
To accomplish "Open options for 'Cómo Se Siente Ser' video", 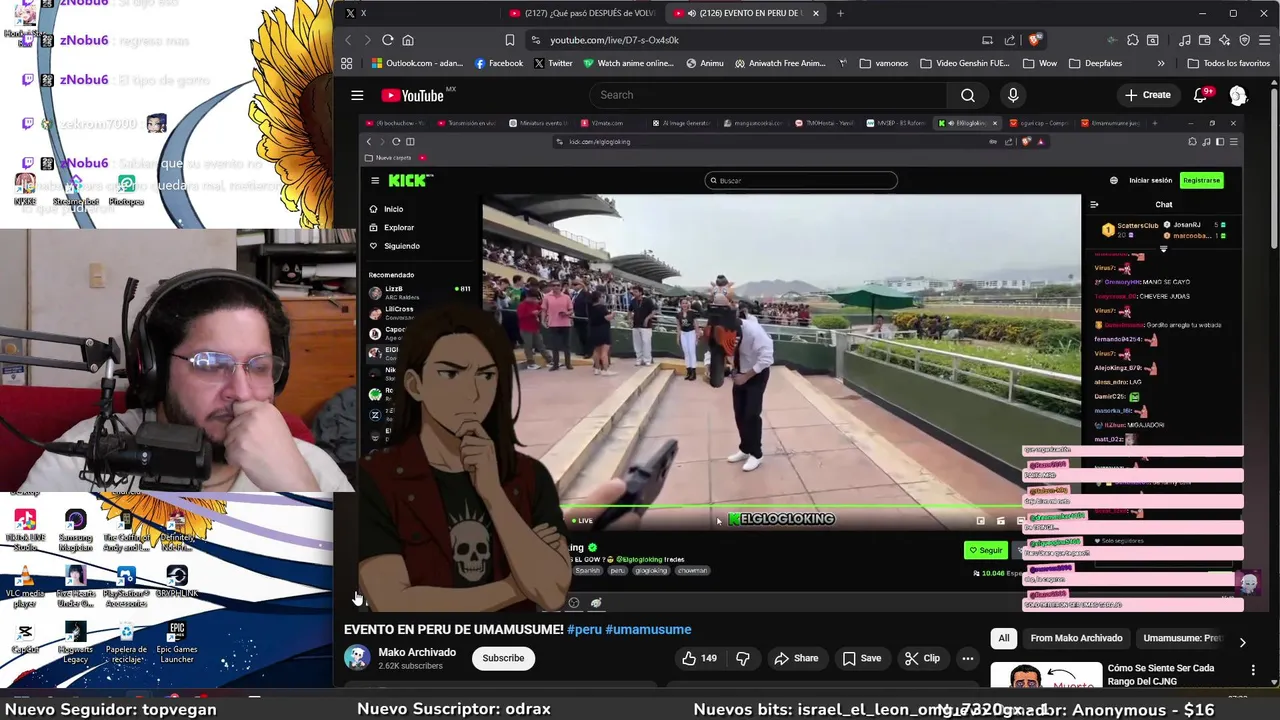I will (x=1253, y=670).
